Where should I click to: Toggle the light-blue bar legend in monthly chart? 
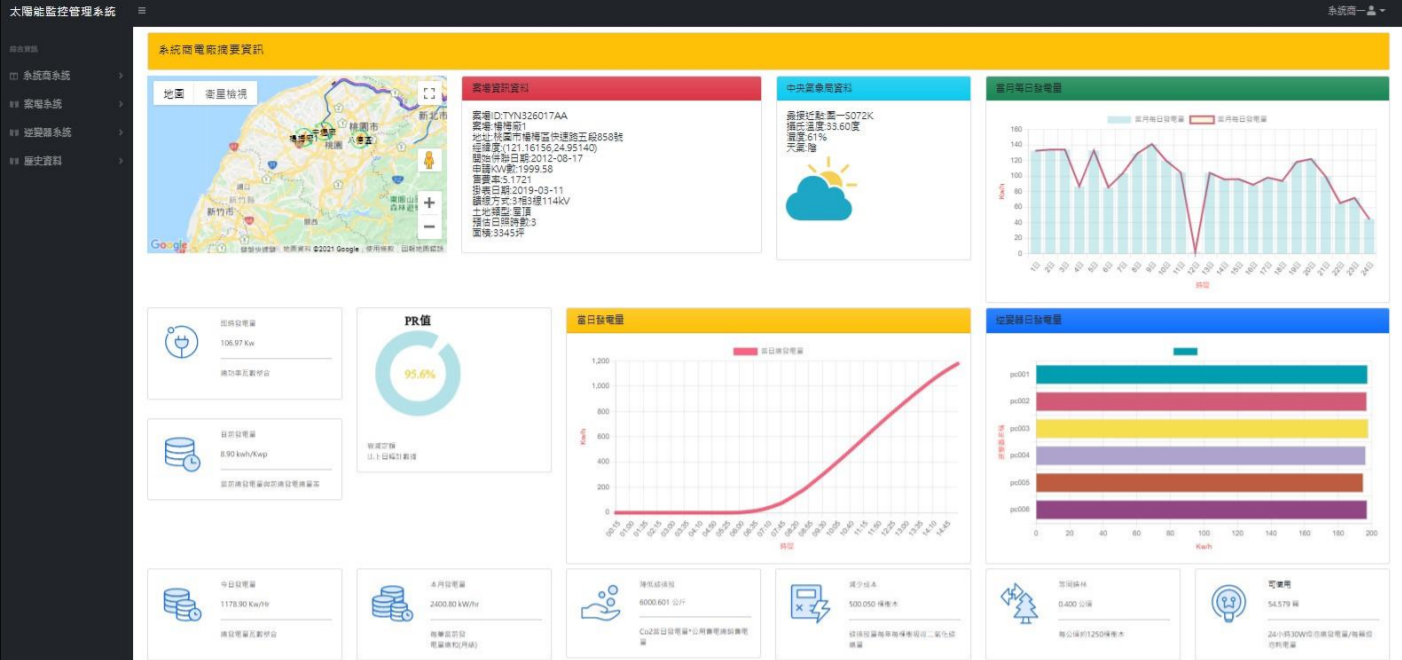[1121, 119]
